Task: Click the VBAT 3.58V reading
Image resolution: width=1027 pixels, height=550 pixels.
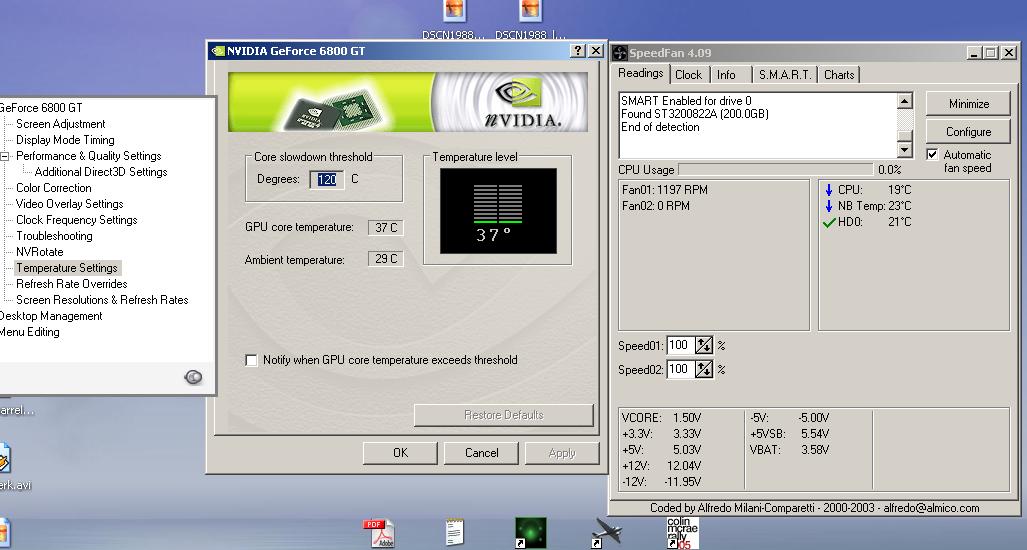Action: [x=789, y=450]
